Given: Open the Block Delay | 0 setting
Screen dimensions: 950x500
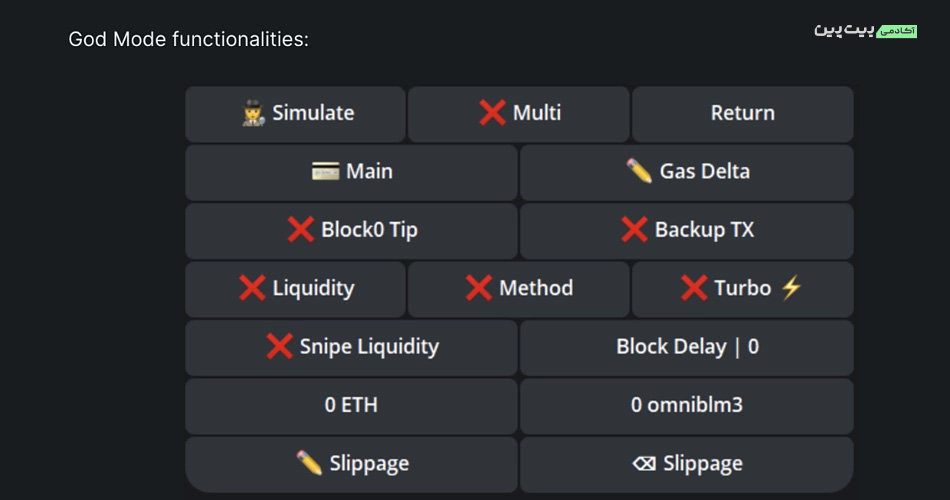Looking at the screenshot, I should [687, 348].
